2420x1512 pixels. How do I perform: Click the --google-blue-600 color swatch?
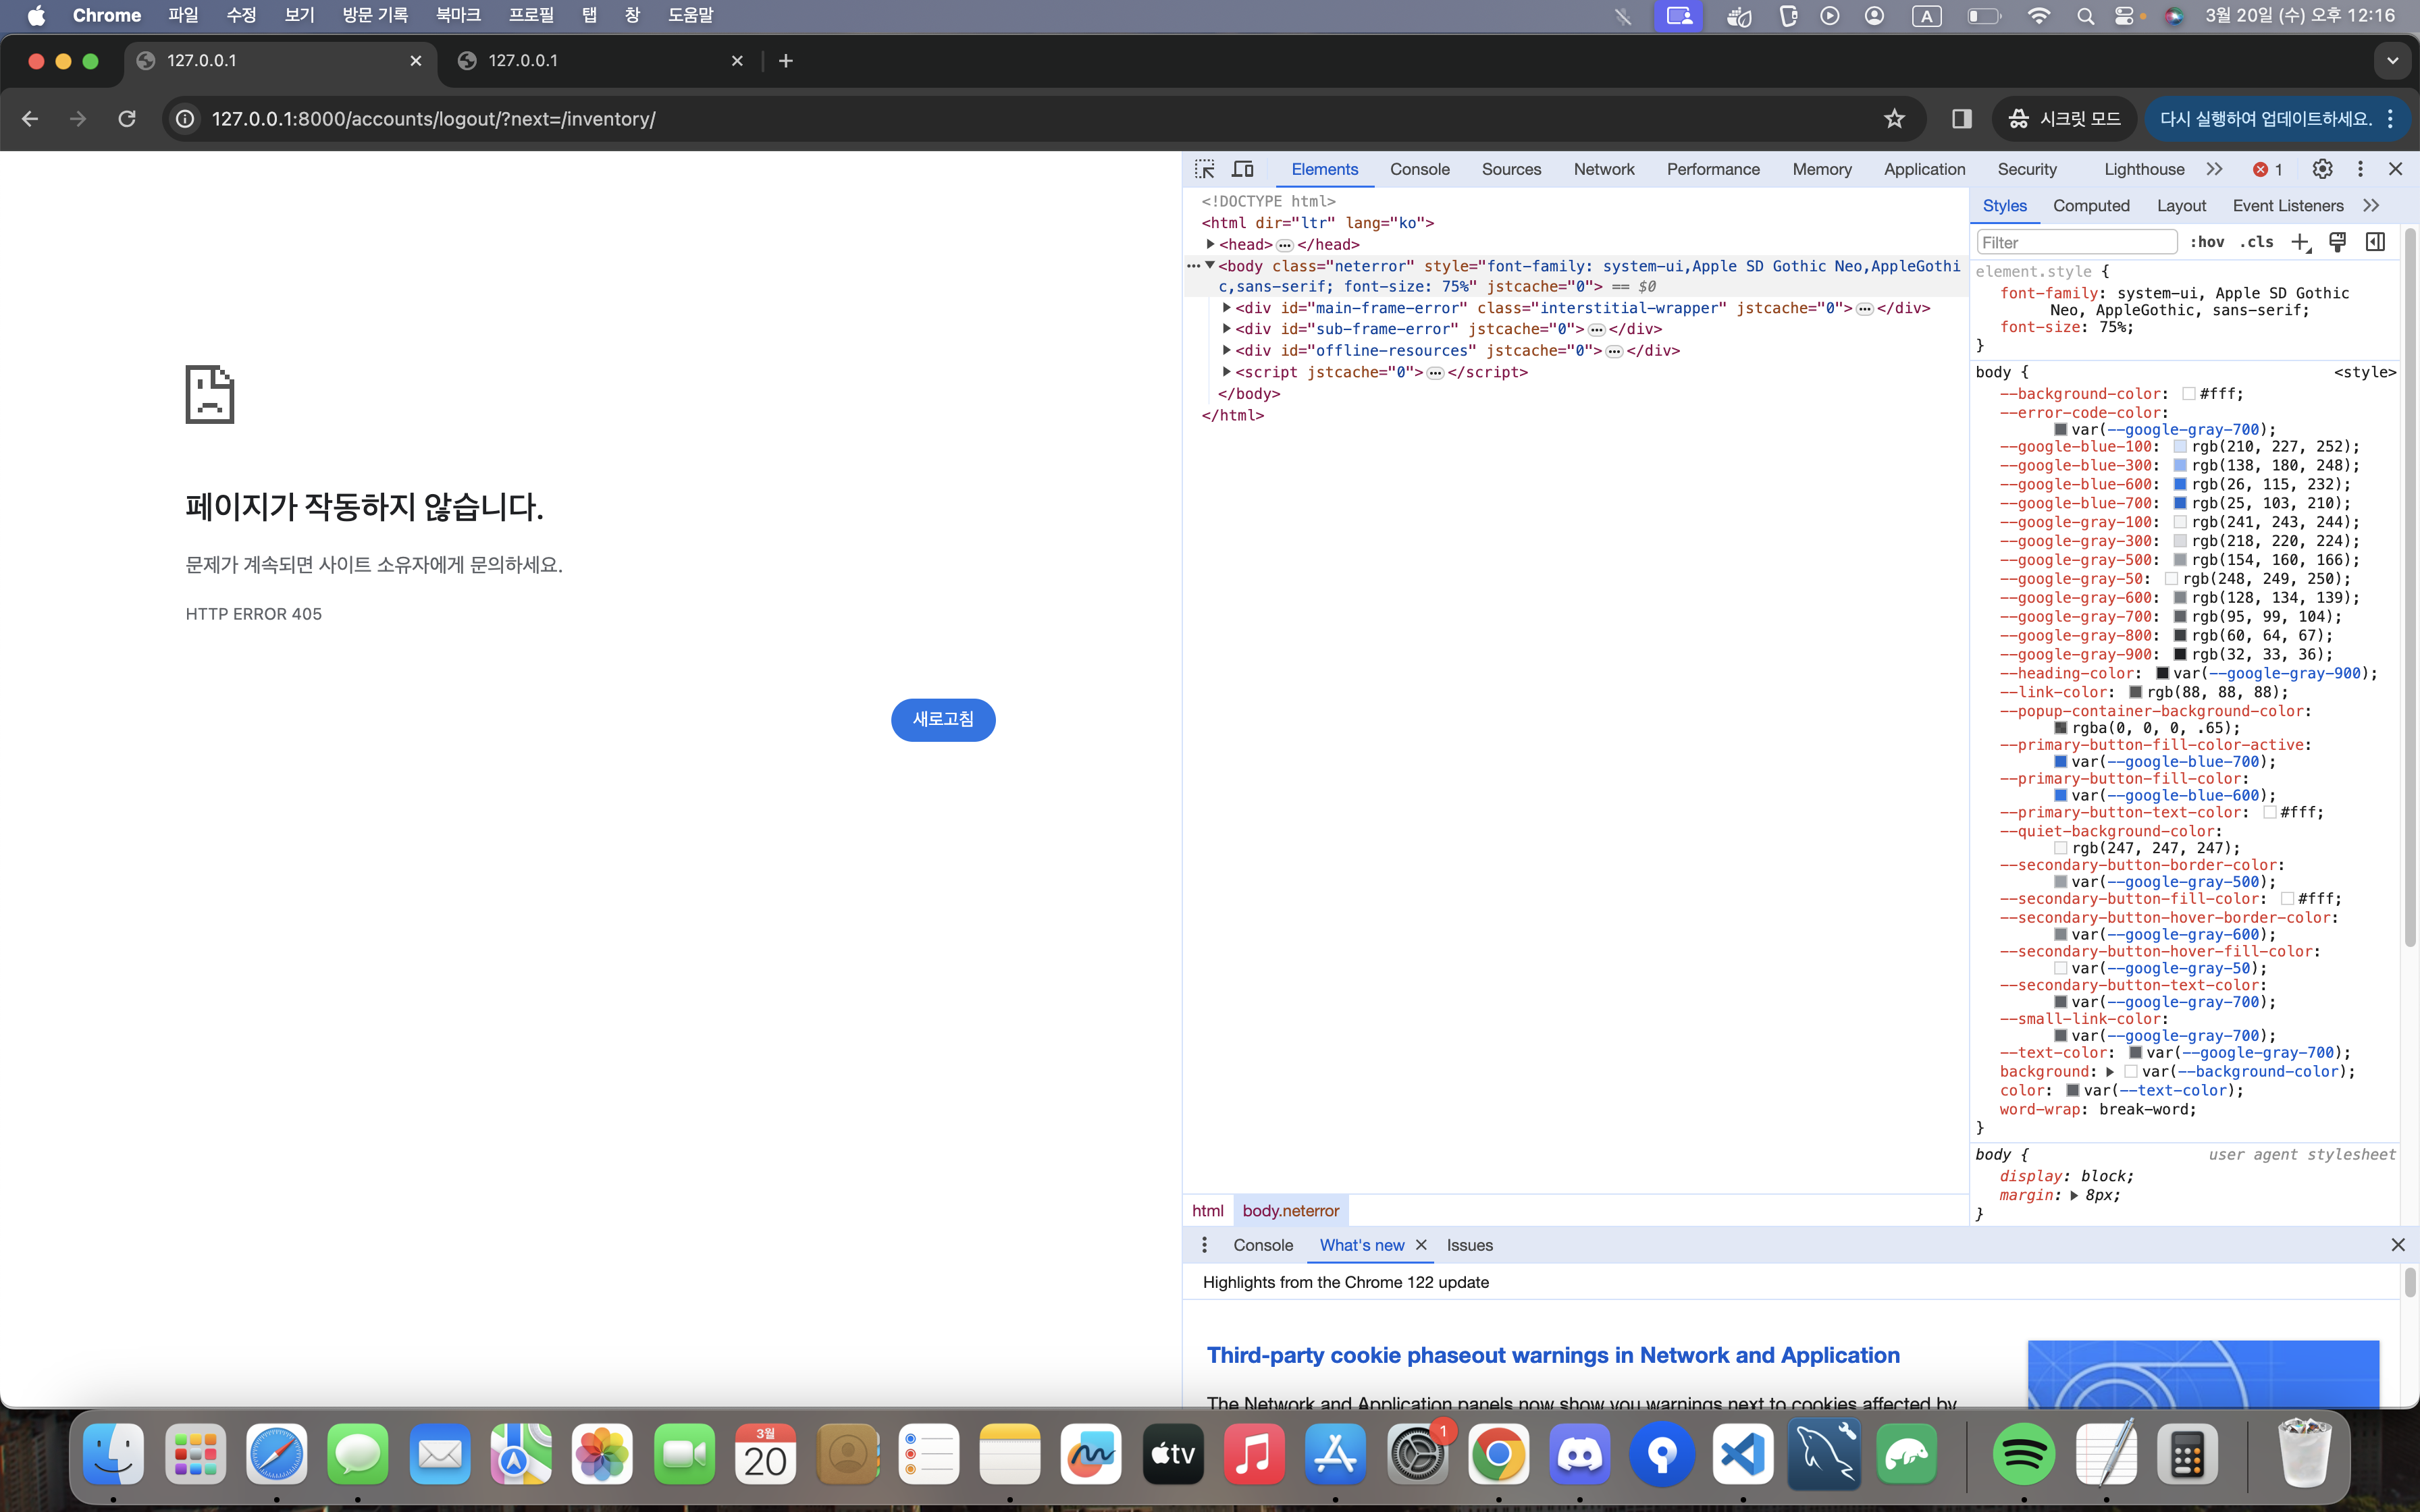tap(2180, 484)
